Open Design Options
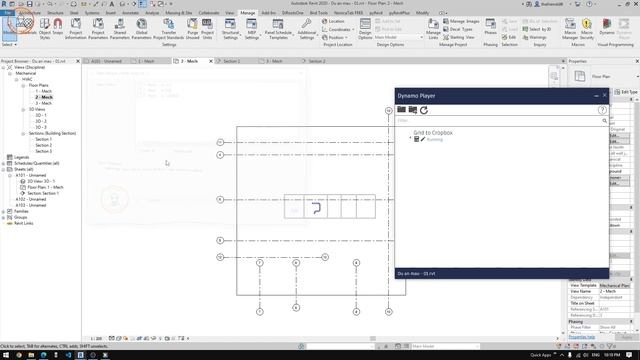Screen dimensions: 640x360 pyautogui.click(x=365, y=28)
